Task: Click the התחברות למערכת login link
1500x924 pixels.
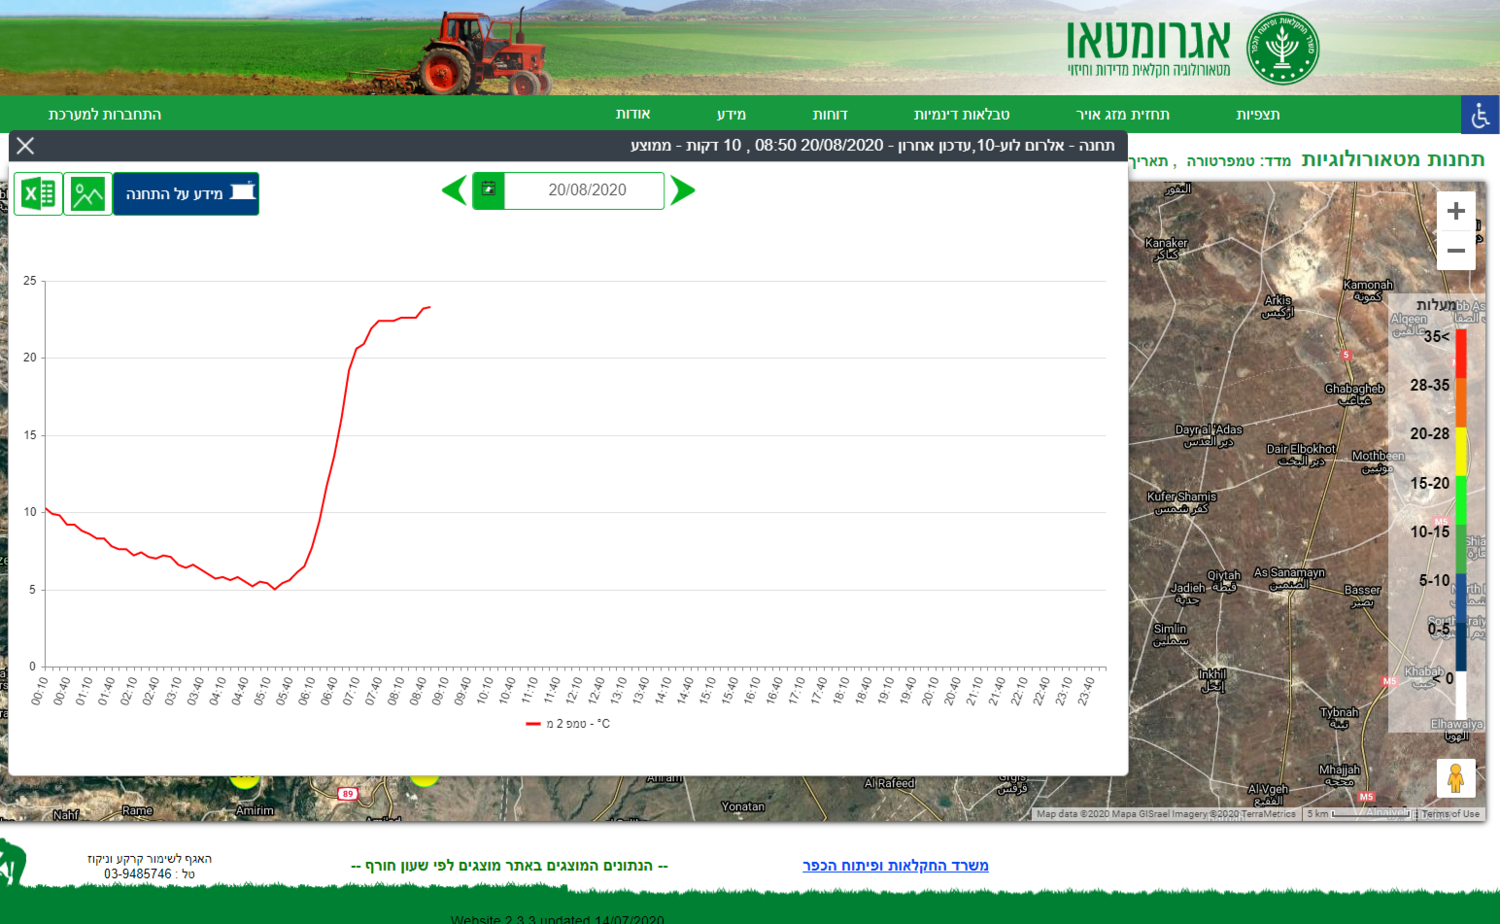Action: (x=105, y=115)
